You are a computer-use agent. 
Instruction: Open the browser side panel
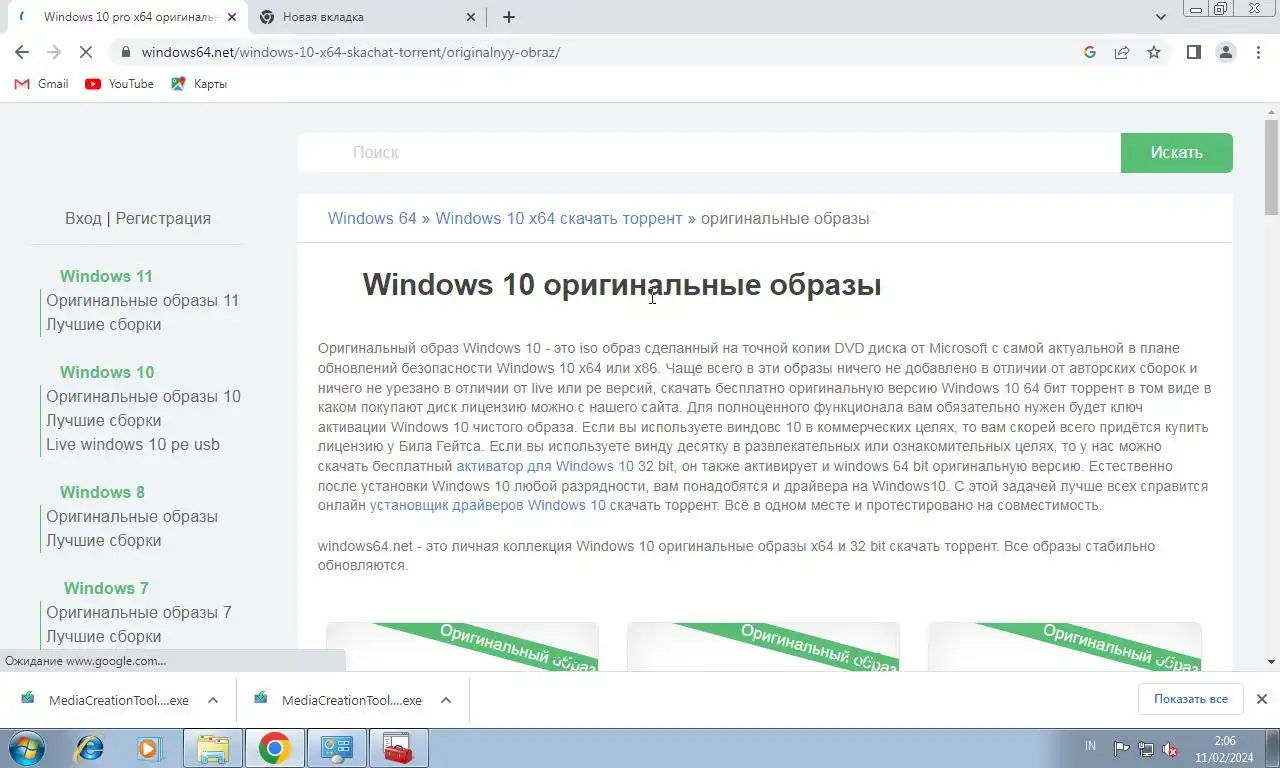(1193, 52)
